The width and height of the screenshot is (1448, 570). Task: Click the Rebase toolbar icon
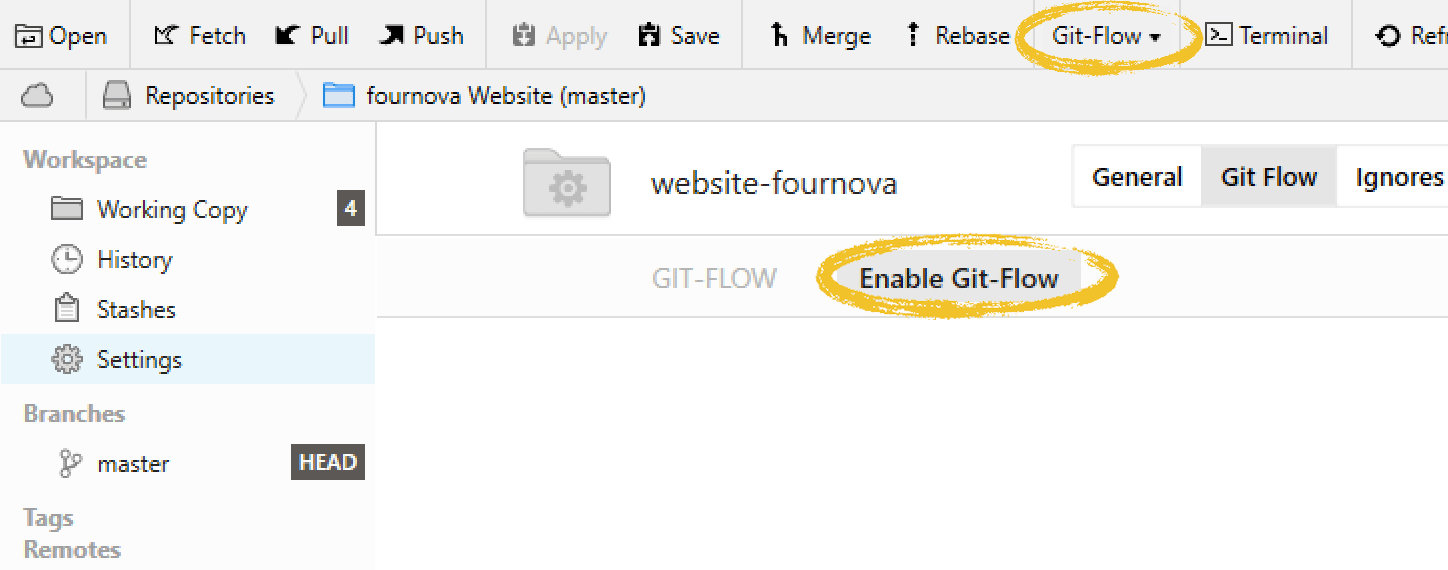912,36
